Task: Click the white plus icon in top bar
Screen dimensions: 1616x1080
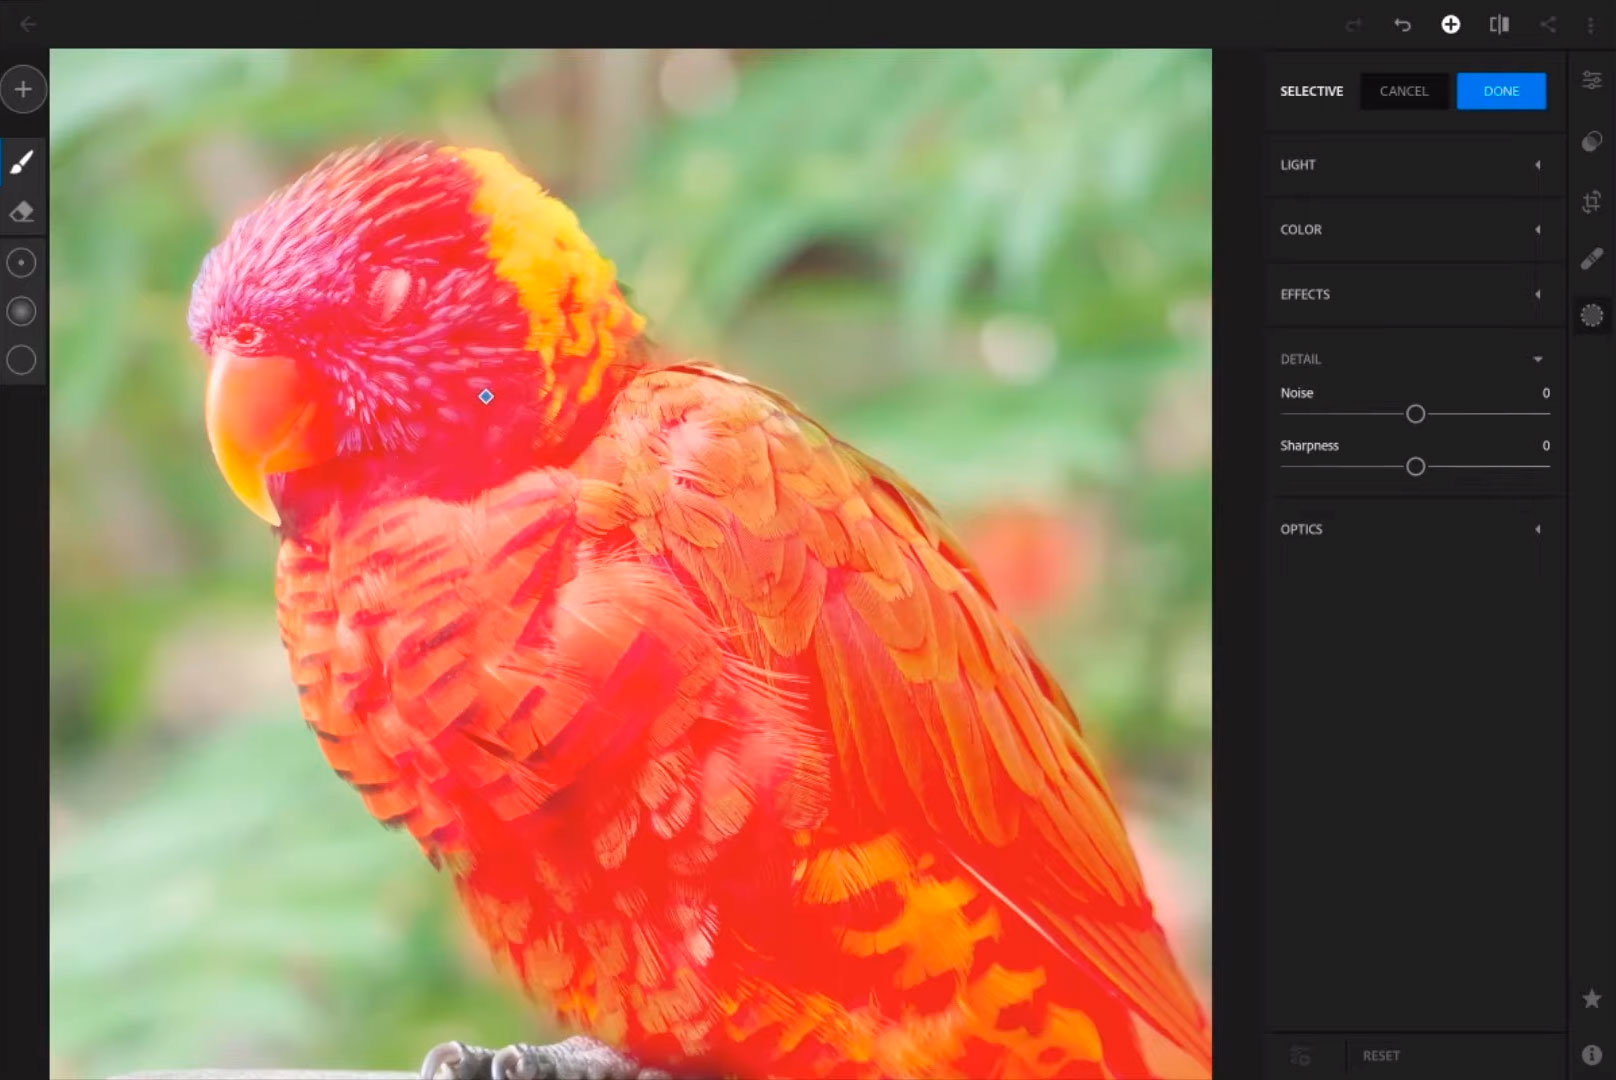Action: point(1450,25)
